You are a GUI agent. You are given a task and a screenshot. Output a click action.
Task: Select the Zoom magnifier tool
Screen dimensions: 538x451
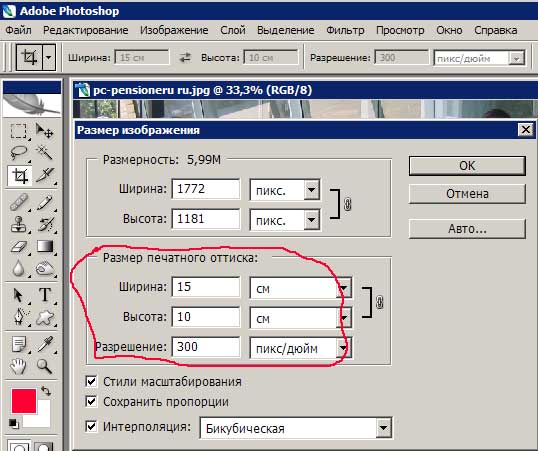(x=45, y=366)
